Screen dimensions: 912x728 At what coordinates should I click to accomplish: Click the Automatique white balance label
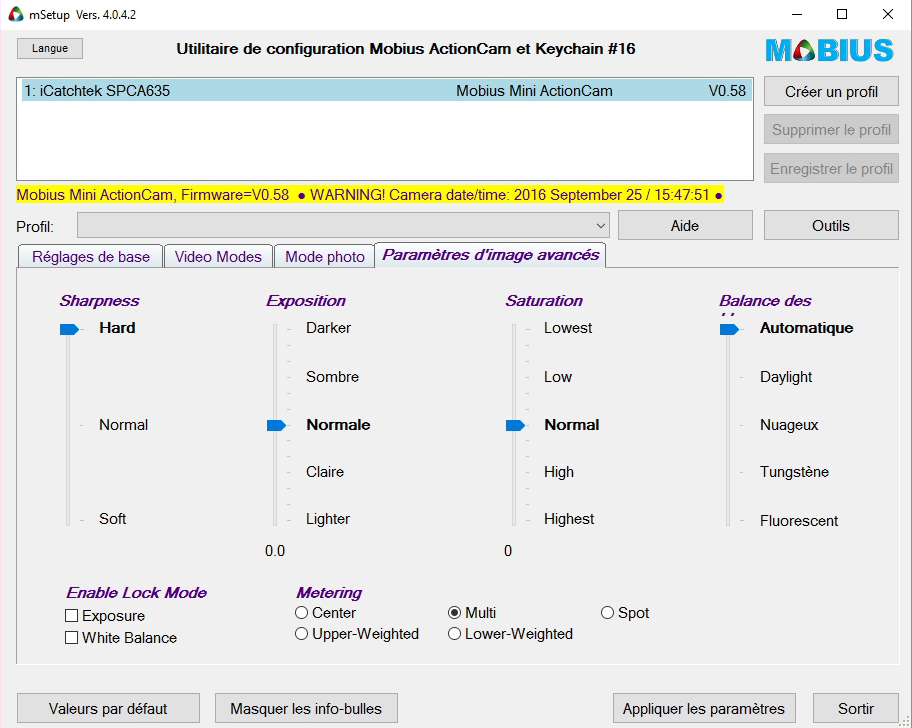(x=807, y=328)
